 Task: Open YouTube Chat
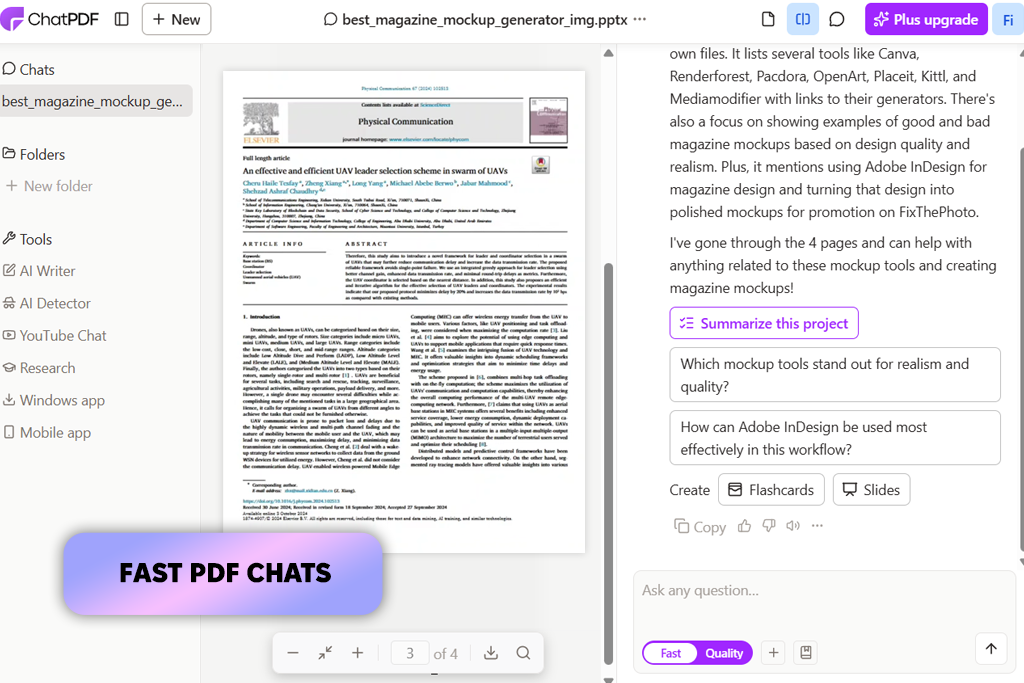(54, 336)
